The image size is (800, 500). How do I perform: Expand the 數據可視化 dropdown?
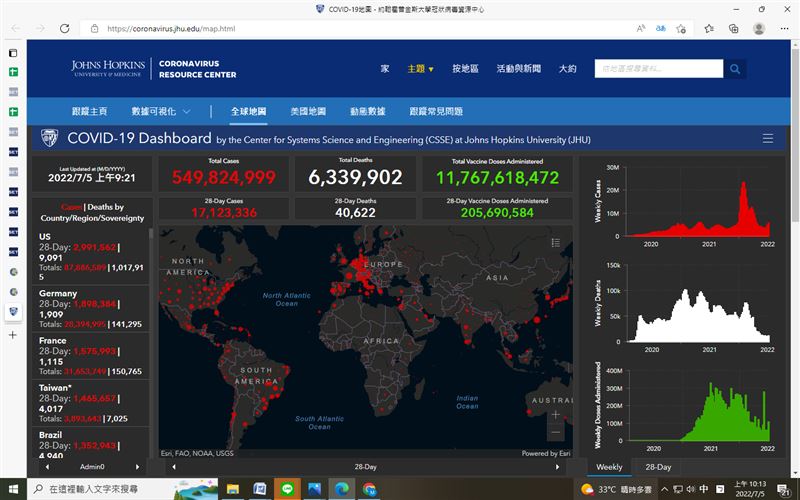tap(161, 111)
